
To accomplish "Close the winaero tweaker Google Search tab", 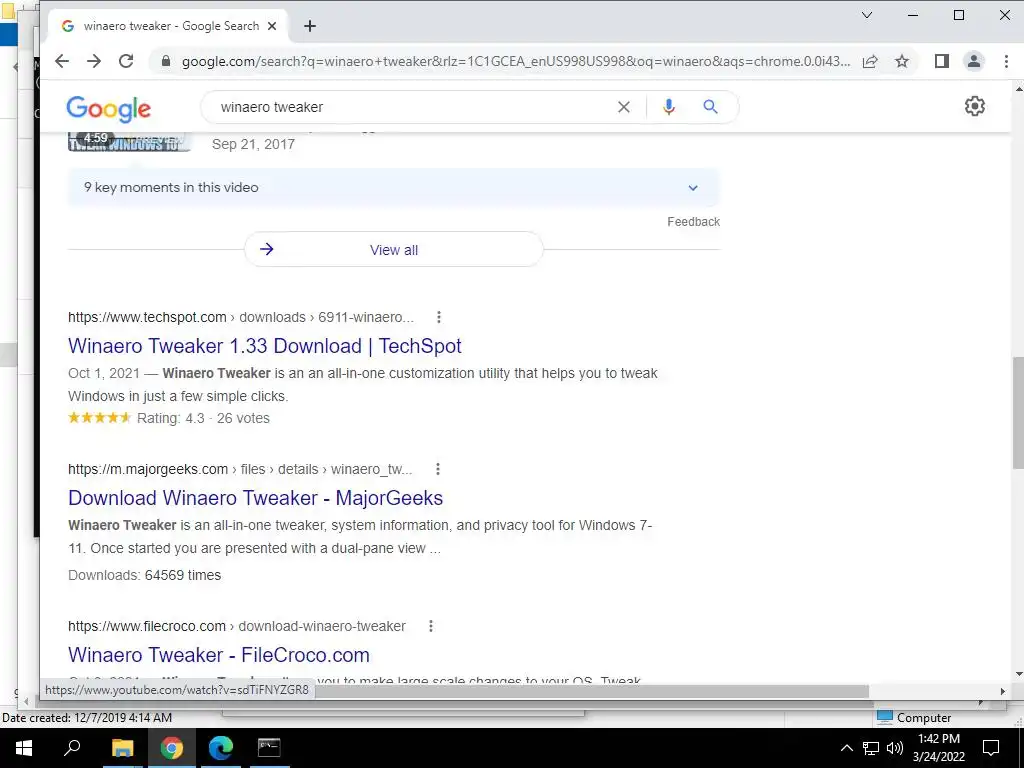I will click(272, 26).
